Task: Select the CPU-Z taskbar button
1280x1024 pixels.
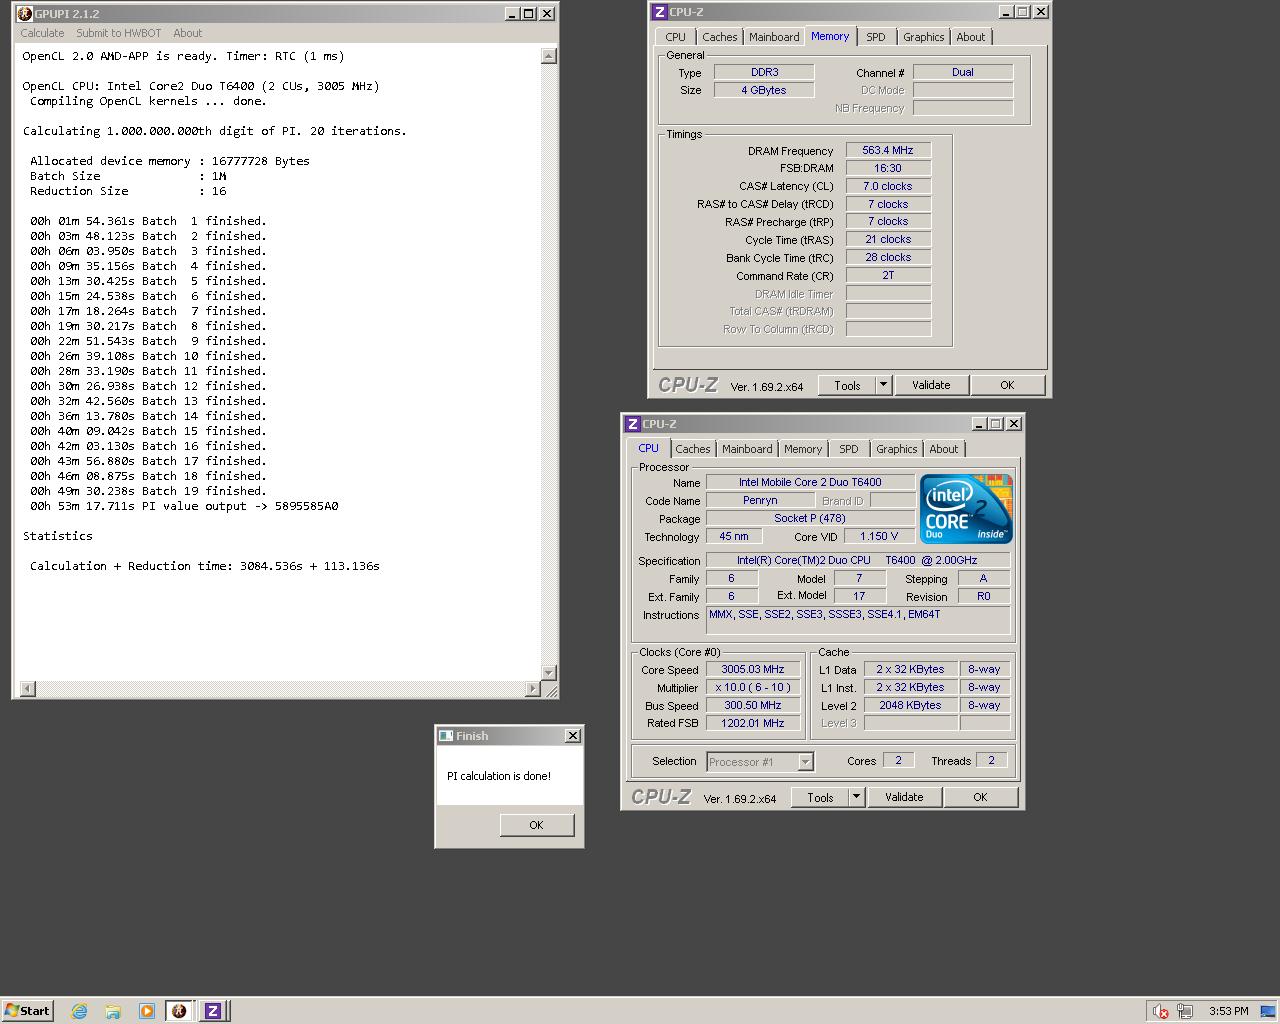Action: 212,1011
